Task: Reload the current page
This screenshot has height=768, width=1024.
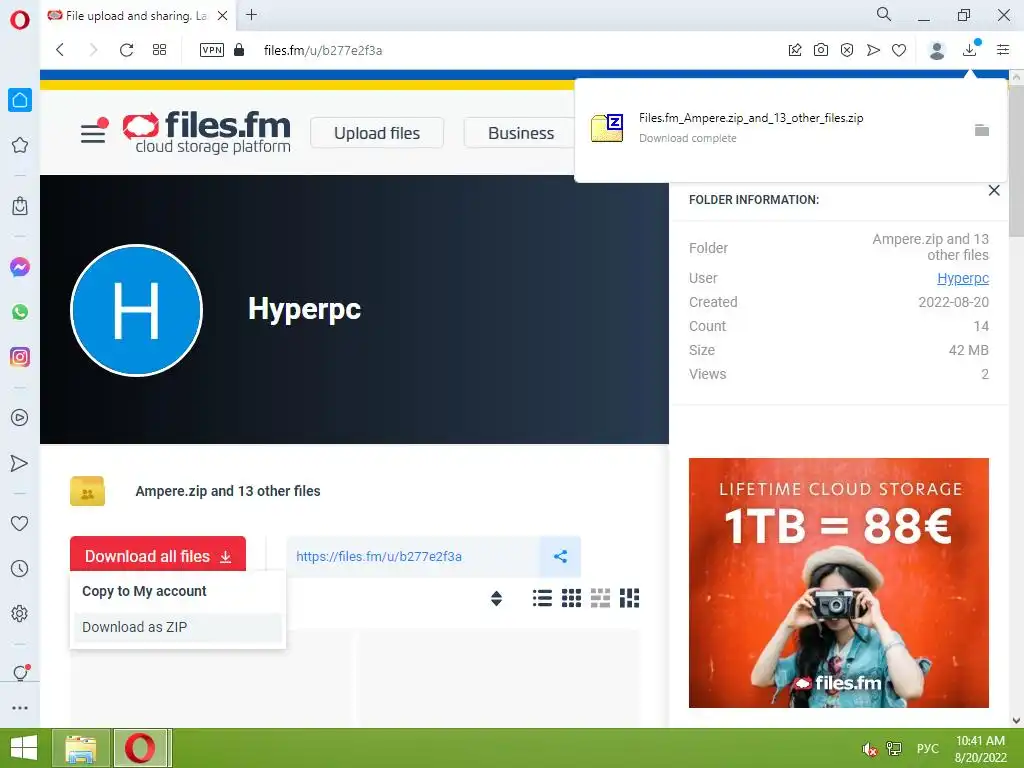Action: pyautogui.click(x=127, y=50)
